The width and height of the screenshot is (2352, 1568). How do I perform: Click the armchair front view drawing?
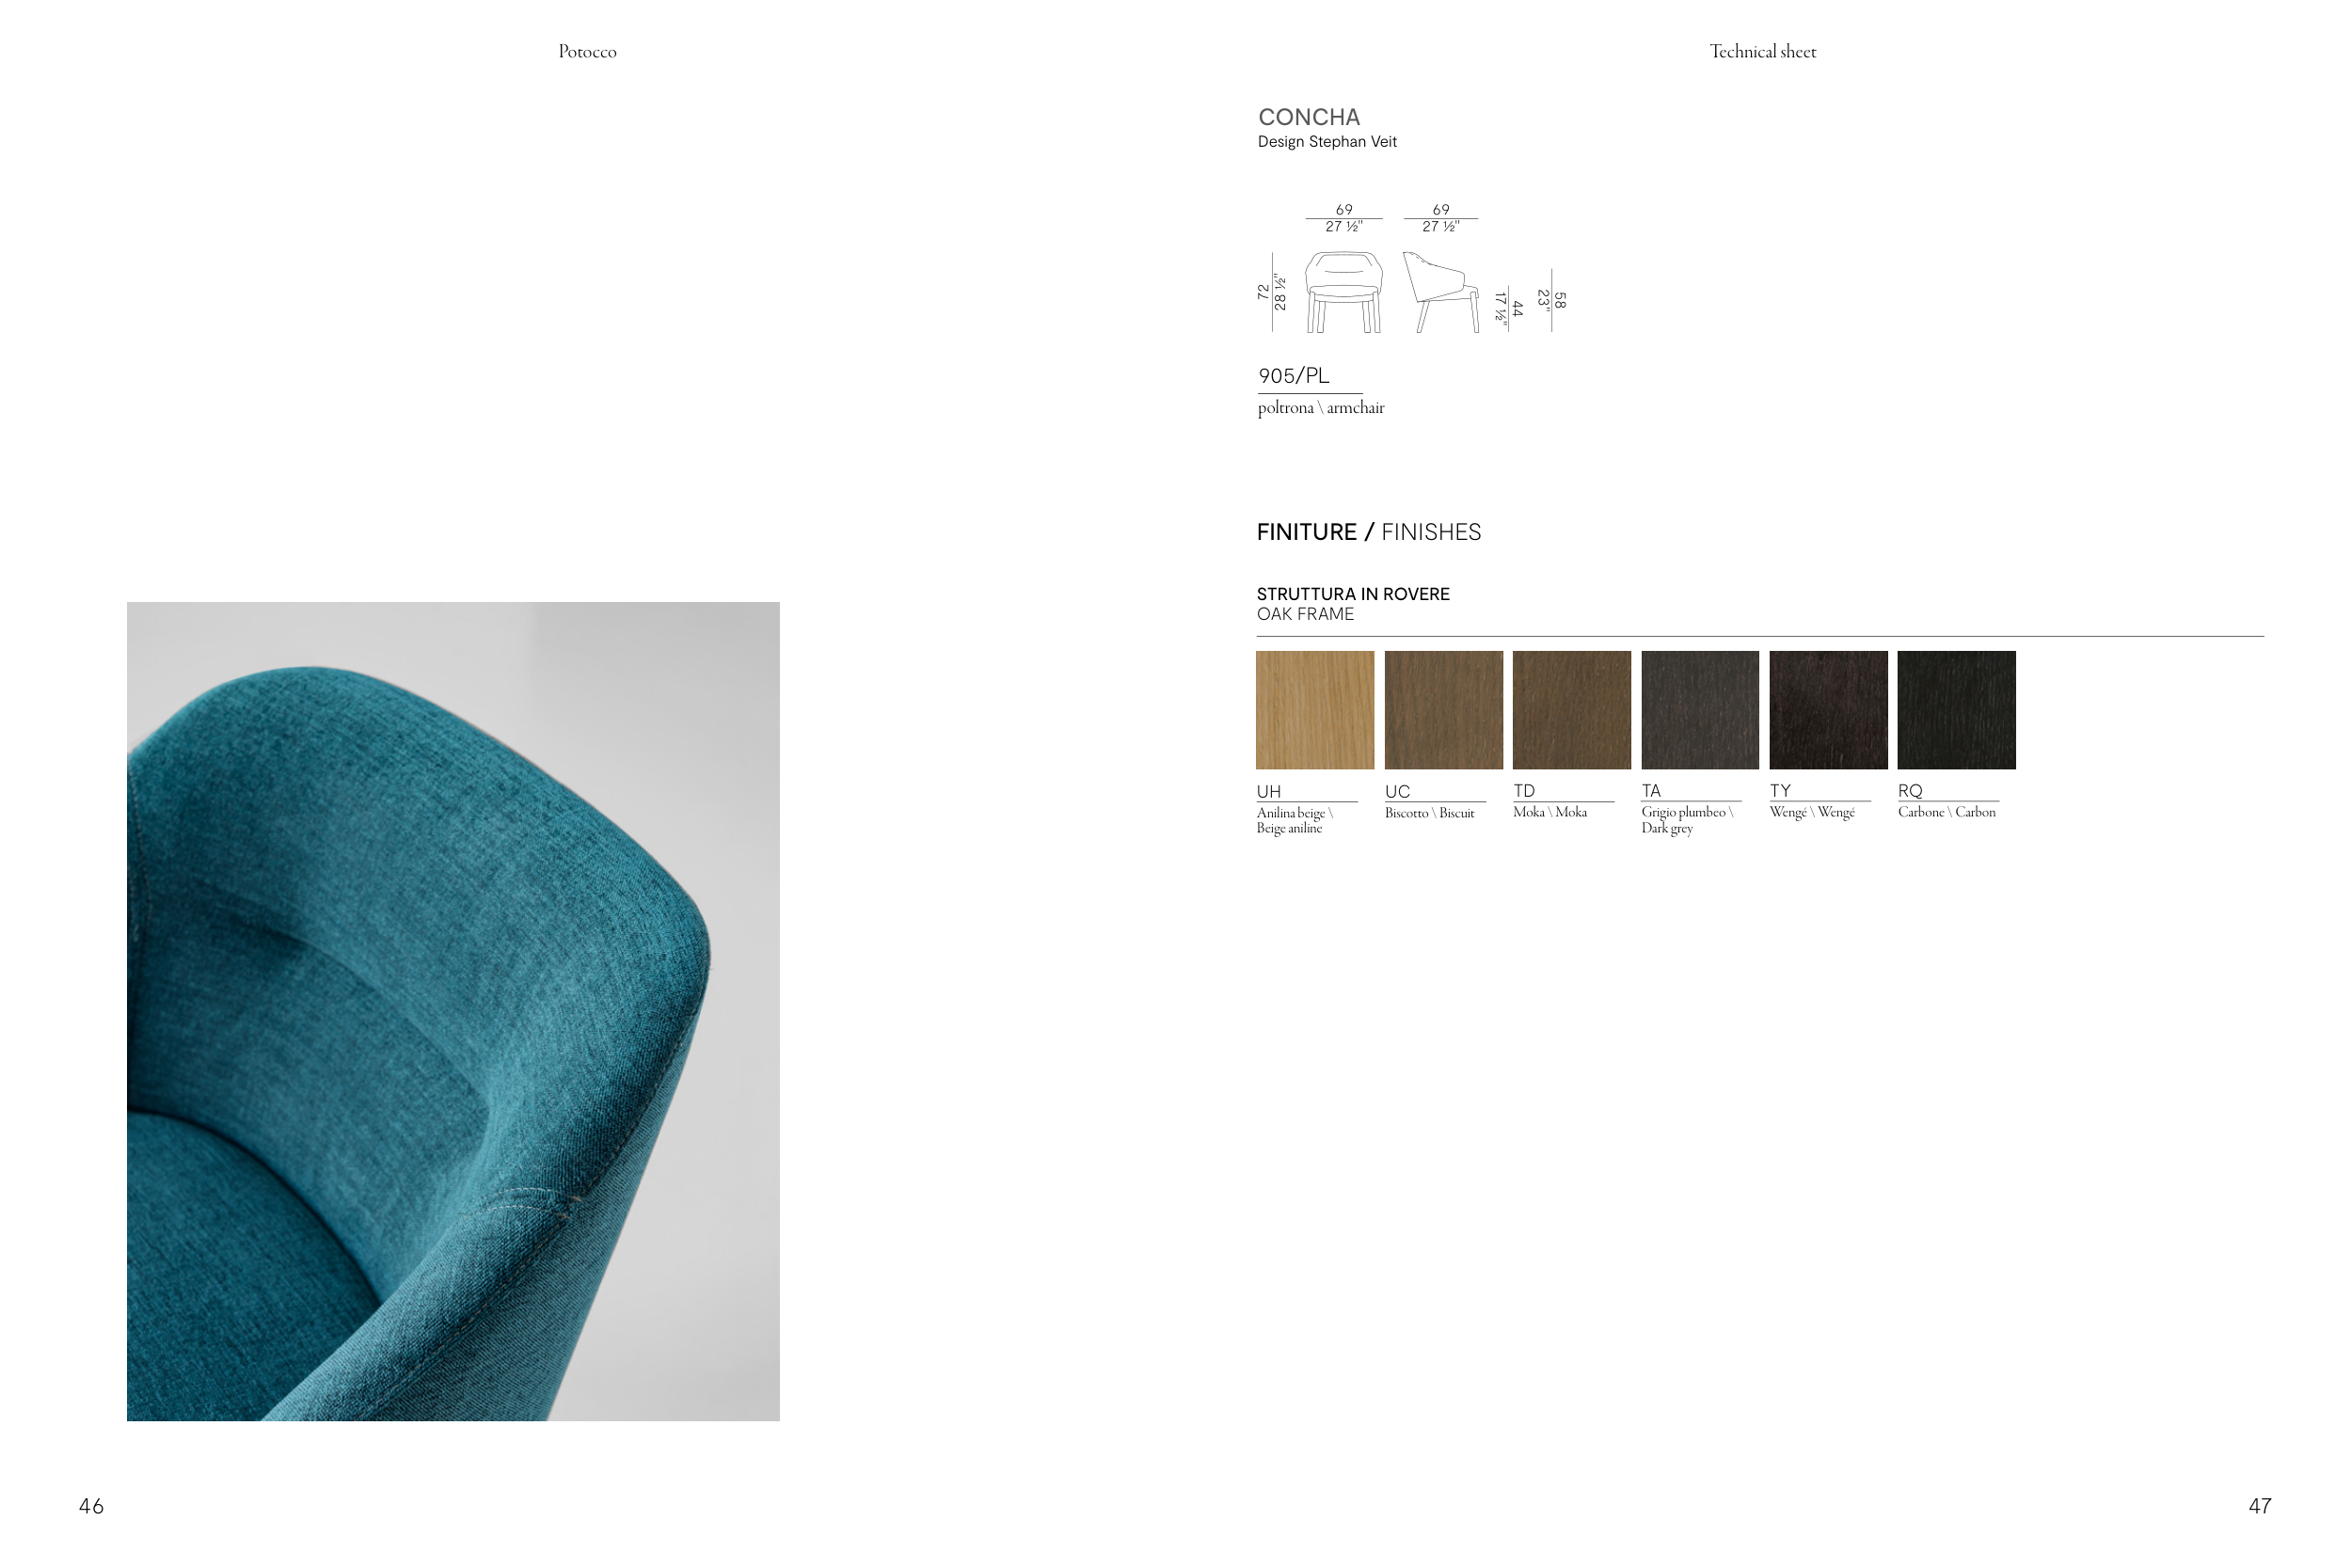pyautogui.click(x=1344, y=292)
